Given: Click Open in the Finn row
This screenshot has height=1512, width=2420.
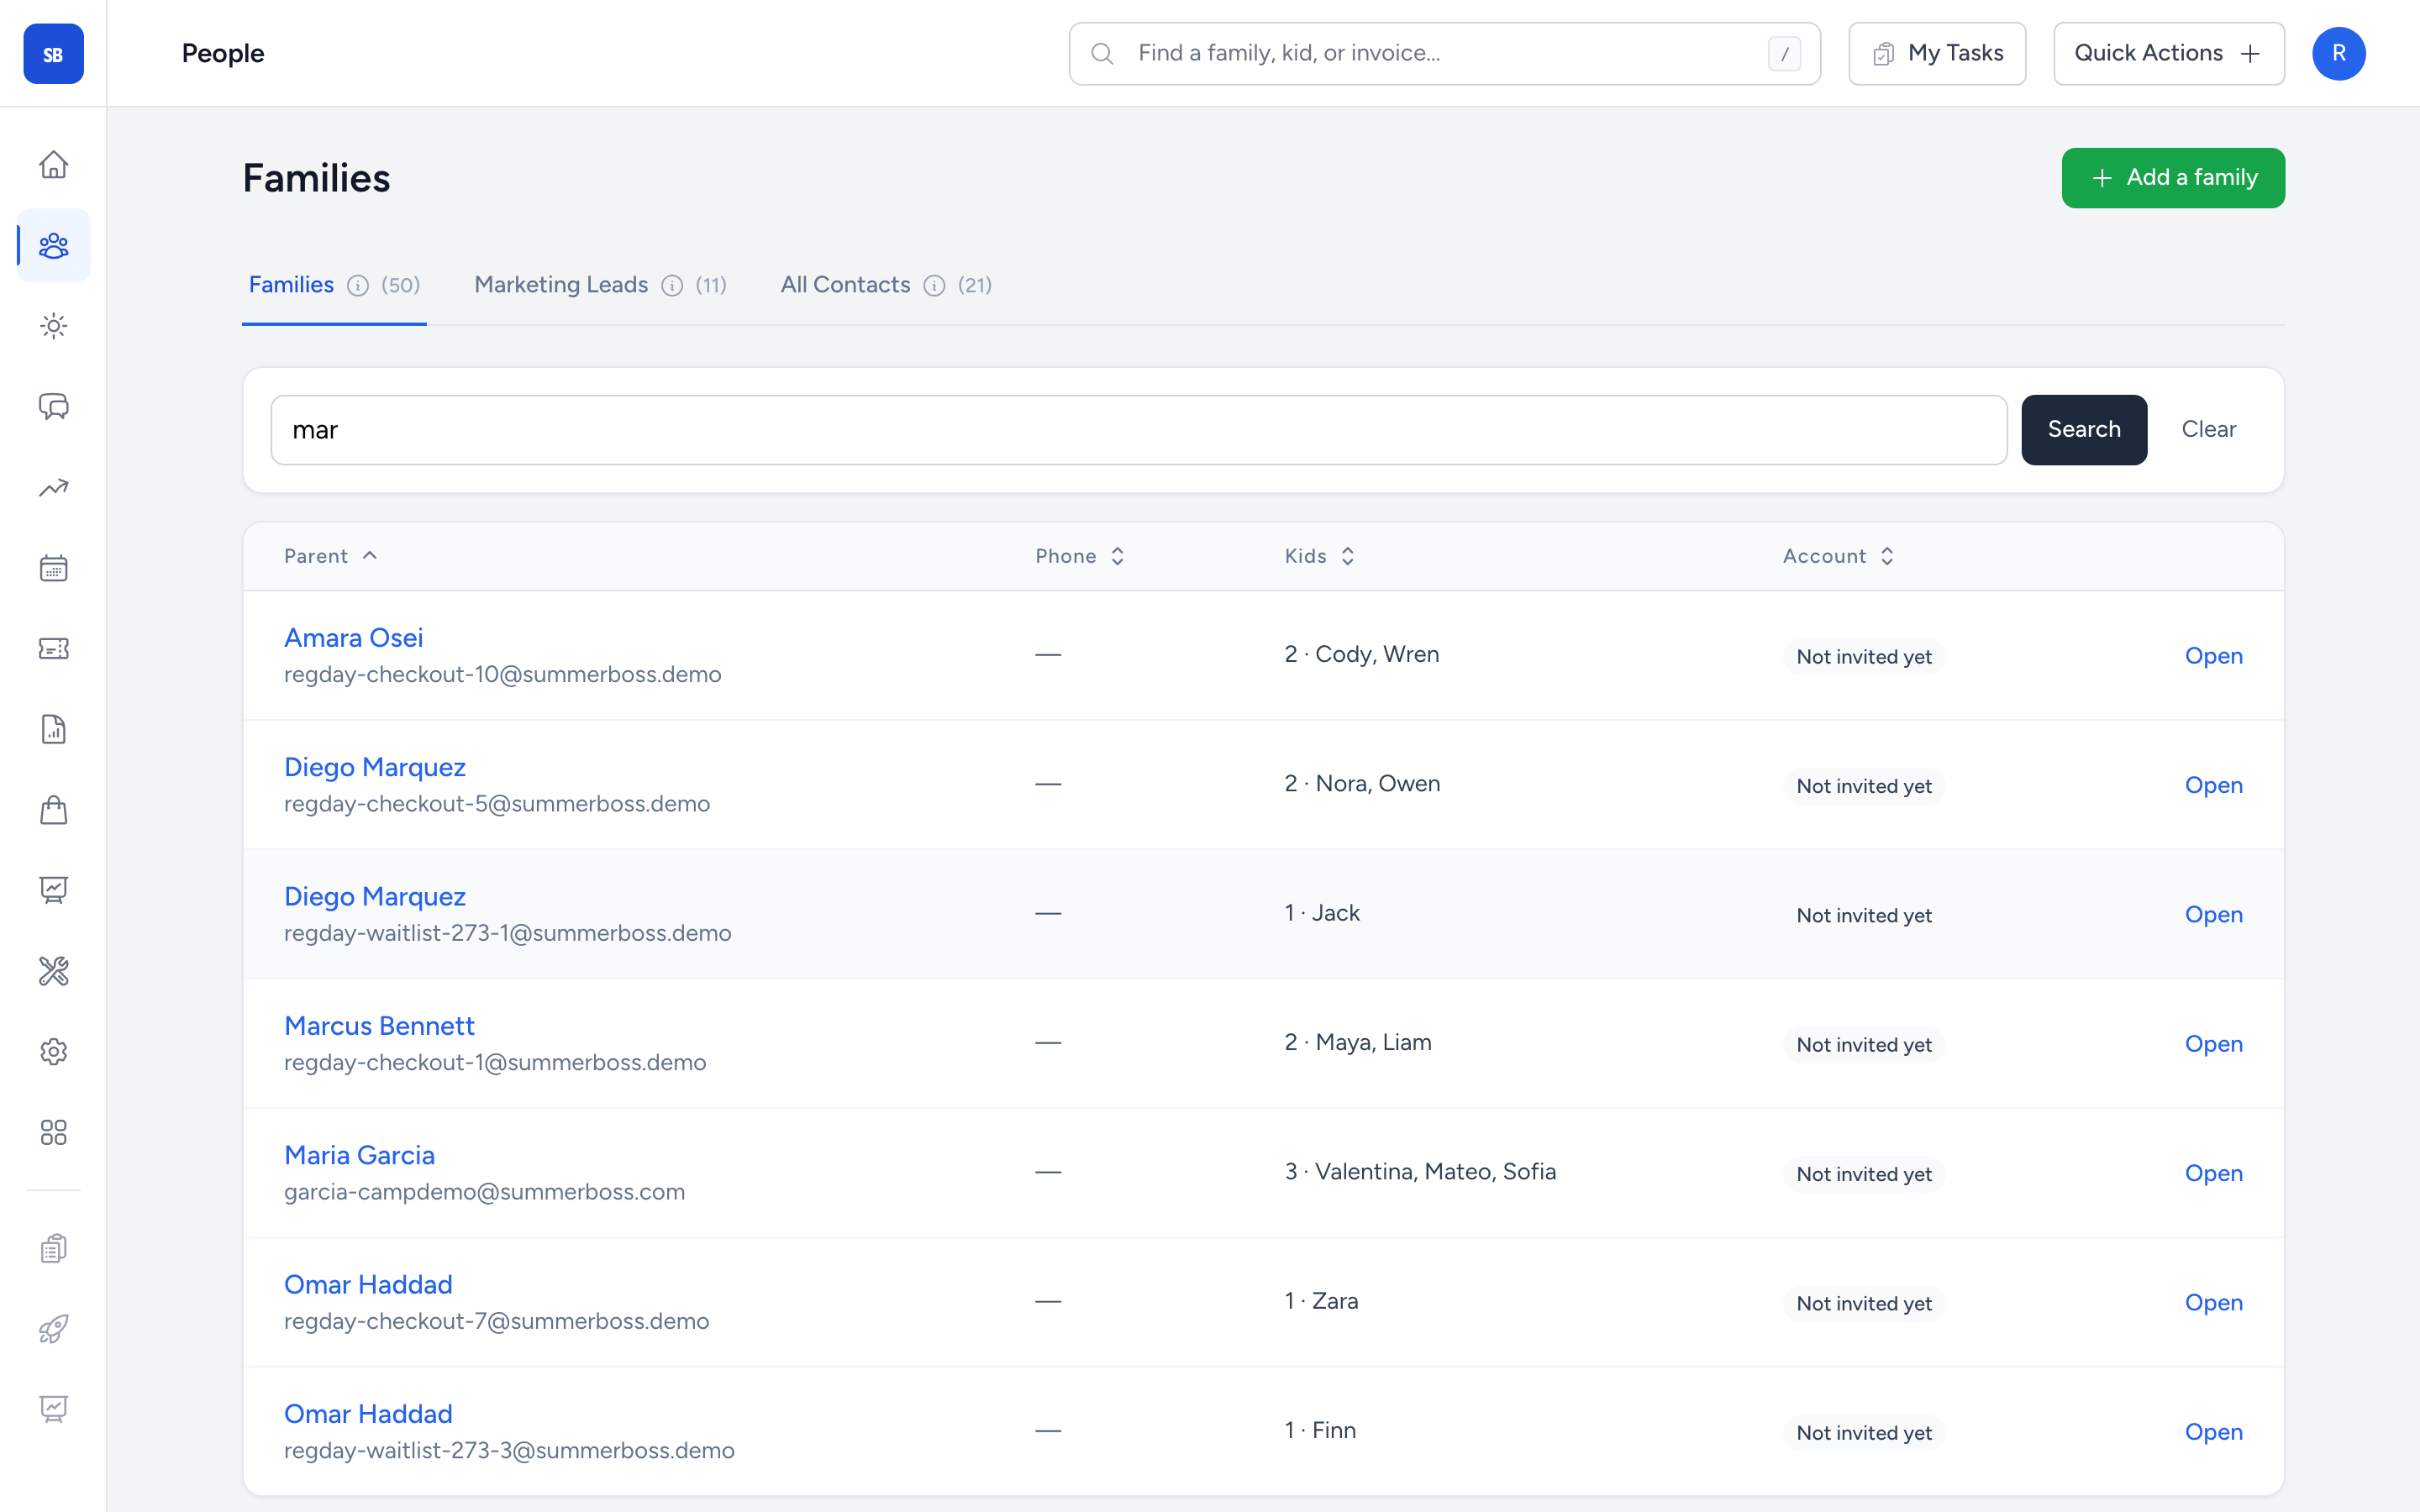Looking at the screenshot, I should (2213, 1432).
